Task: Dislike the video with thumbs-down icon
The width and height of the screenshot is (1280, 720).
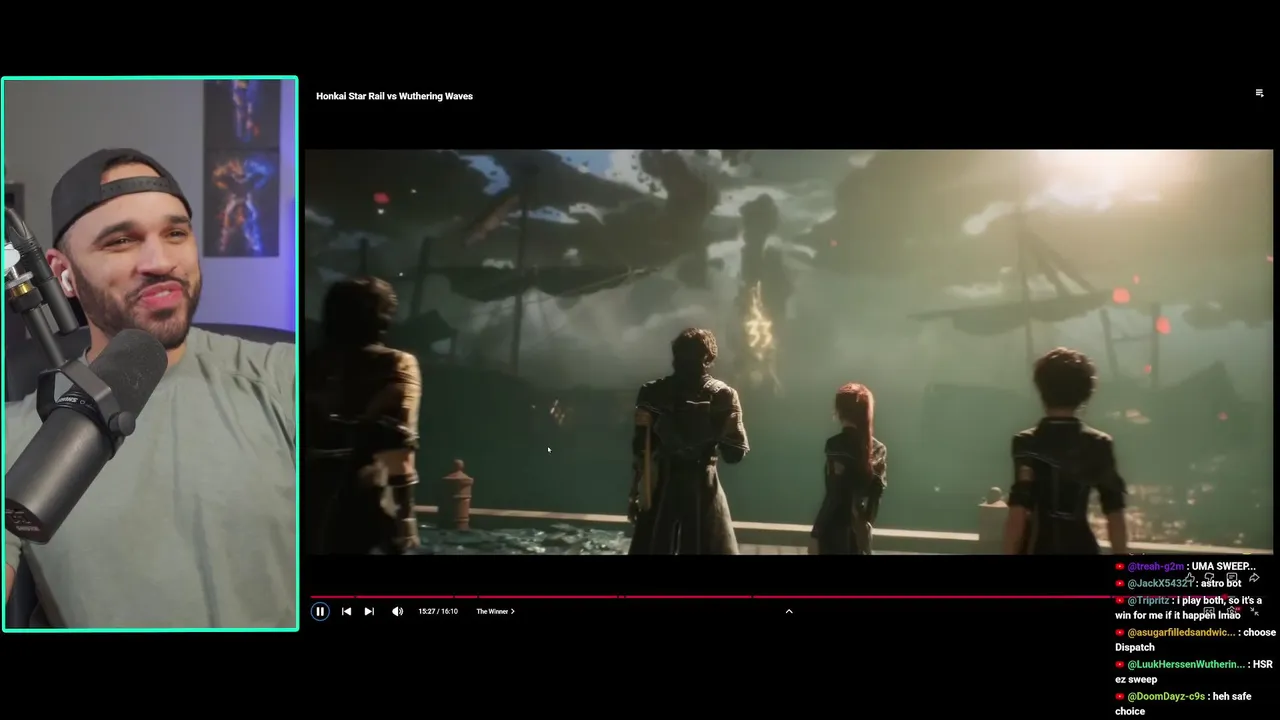Action: [1209, 577]
